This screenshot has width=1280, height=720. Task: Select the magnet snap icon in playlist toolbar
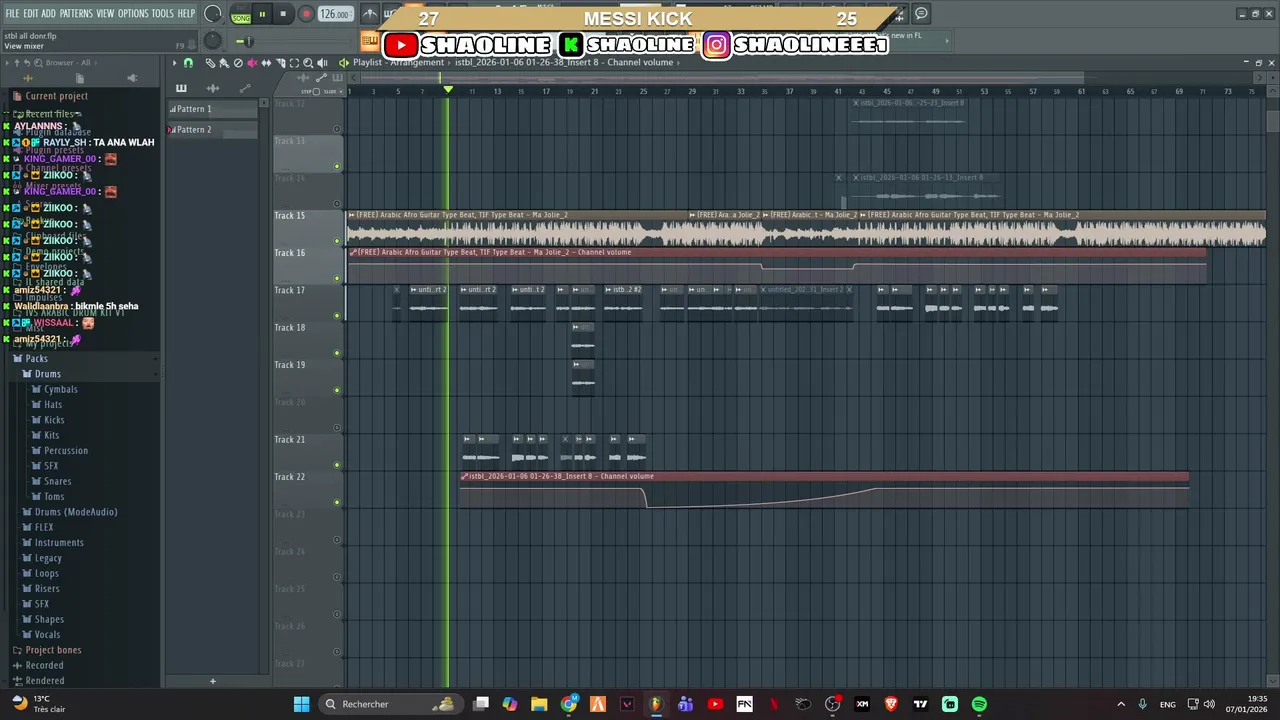coord(188,62)
